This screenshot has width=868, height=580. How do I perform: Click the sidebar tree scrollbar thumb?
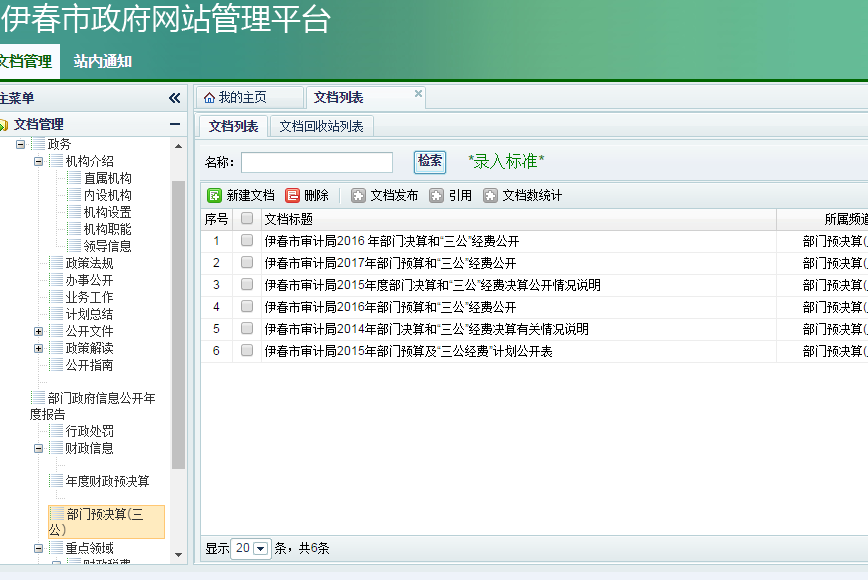pos(178,324)
